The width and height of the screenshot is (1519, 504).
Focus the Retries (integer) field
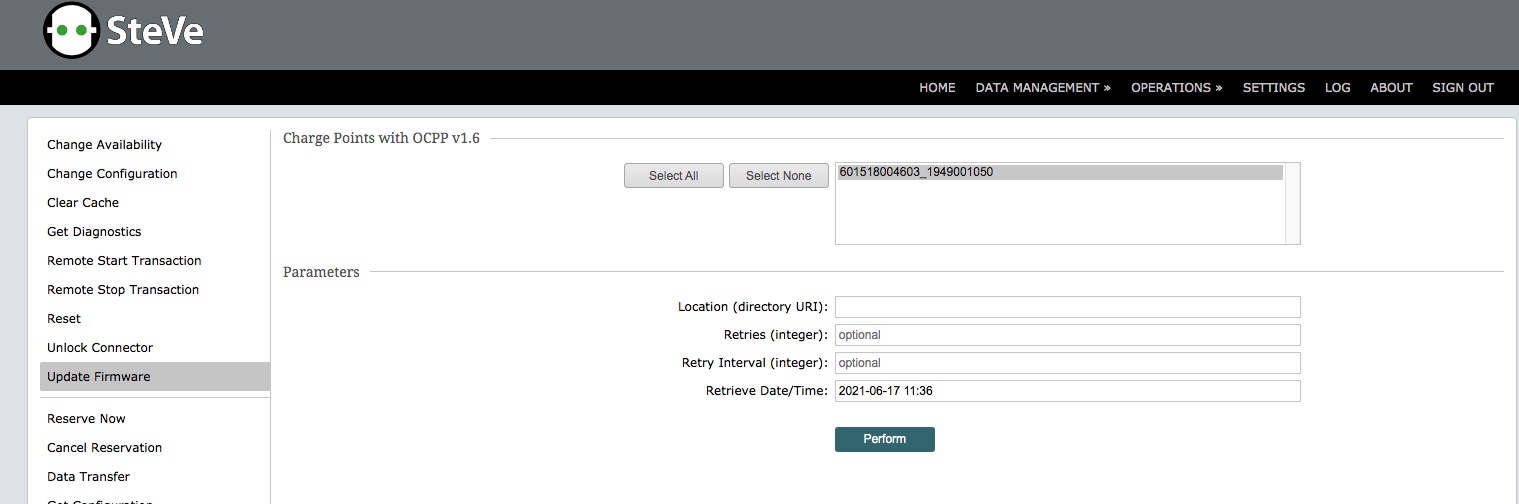click(x=1067, y=335)
